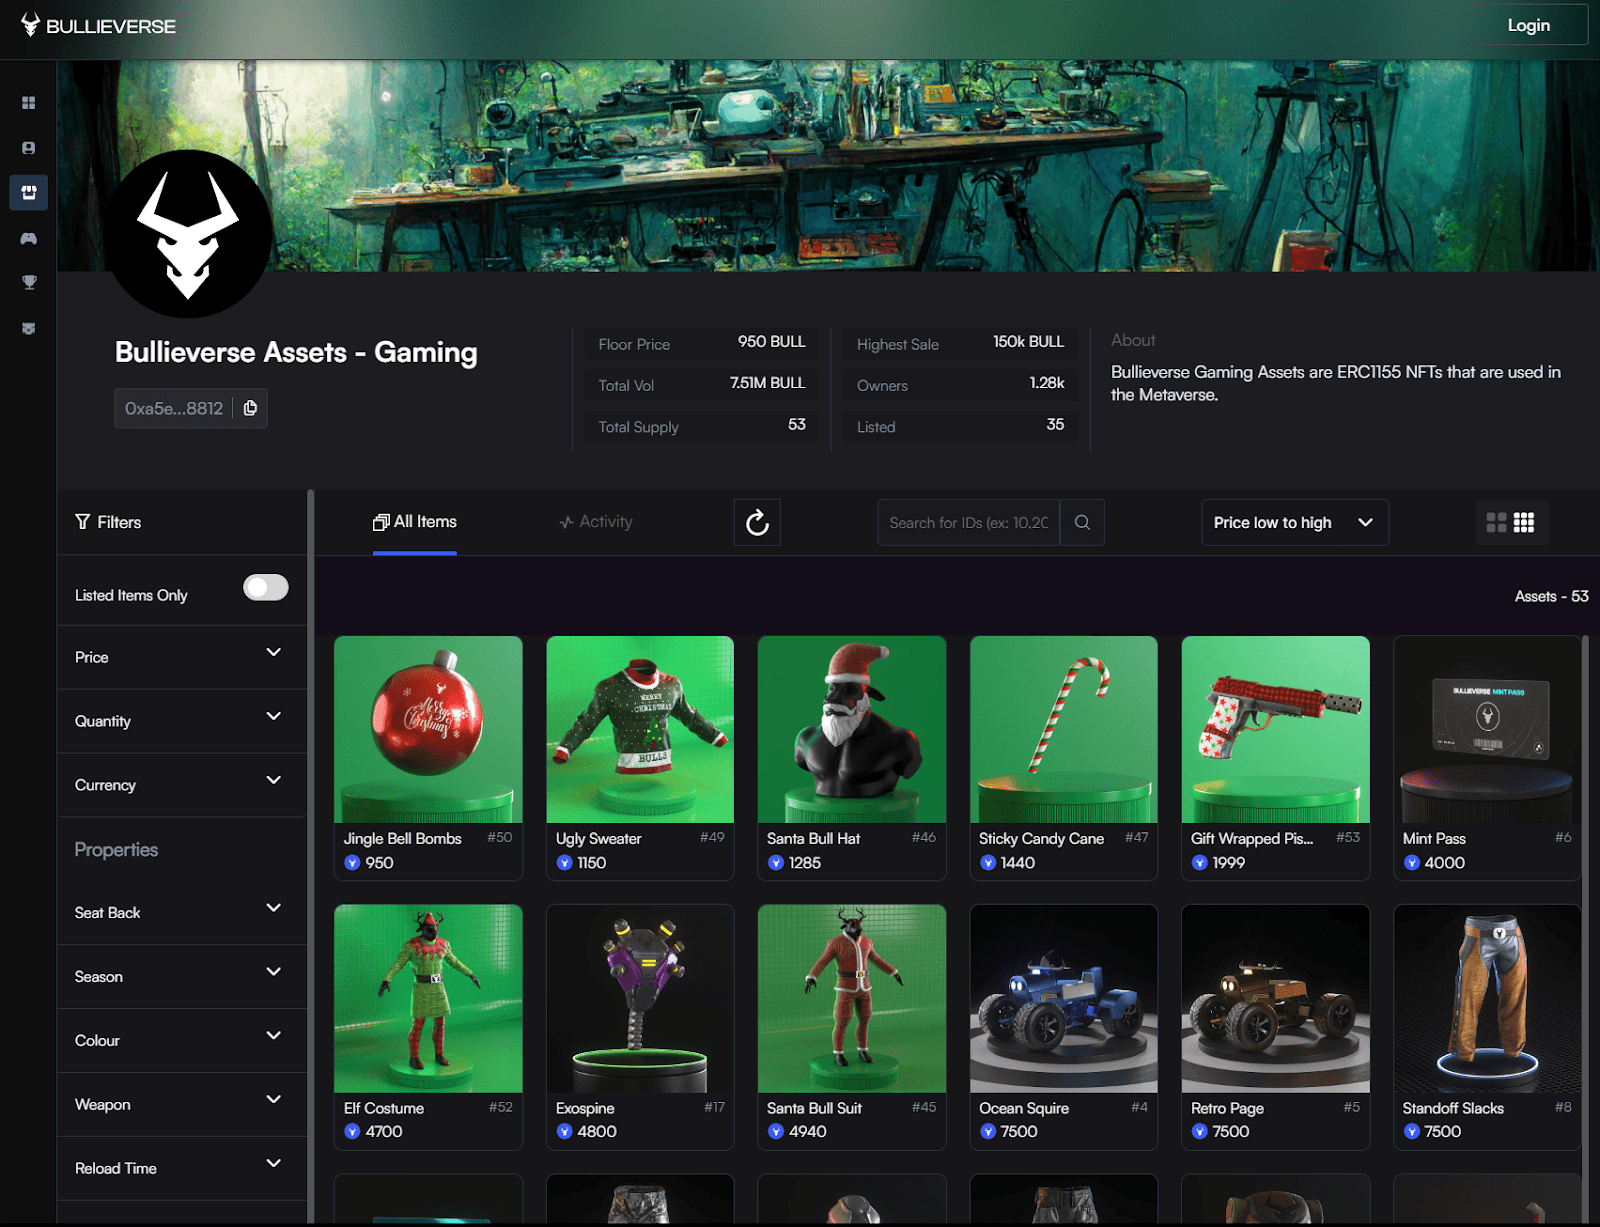
Task: Expand the Weapon property
Action: pyautogui.click(x=182, y=1104)
